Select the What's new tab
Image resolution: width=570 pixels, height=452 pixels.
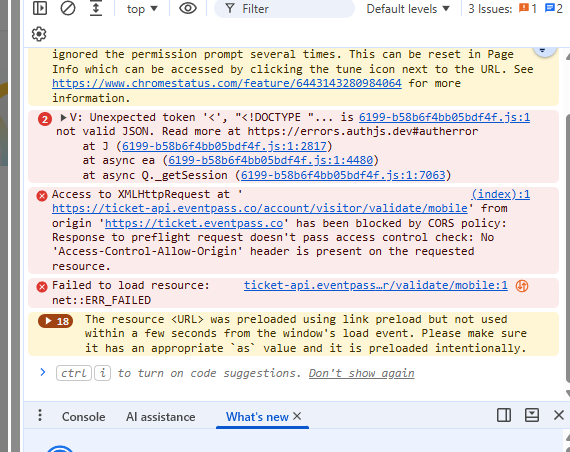(257, 416)
